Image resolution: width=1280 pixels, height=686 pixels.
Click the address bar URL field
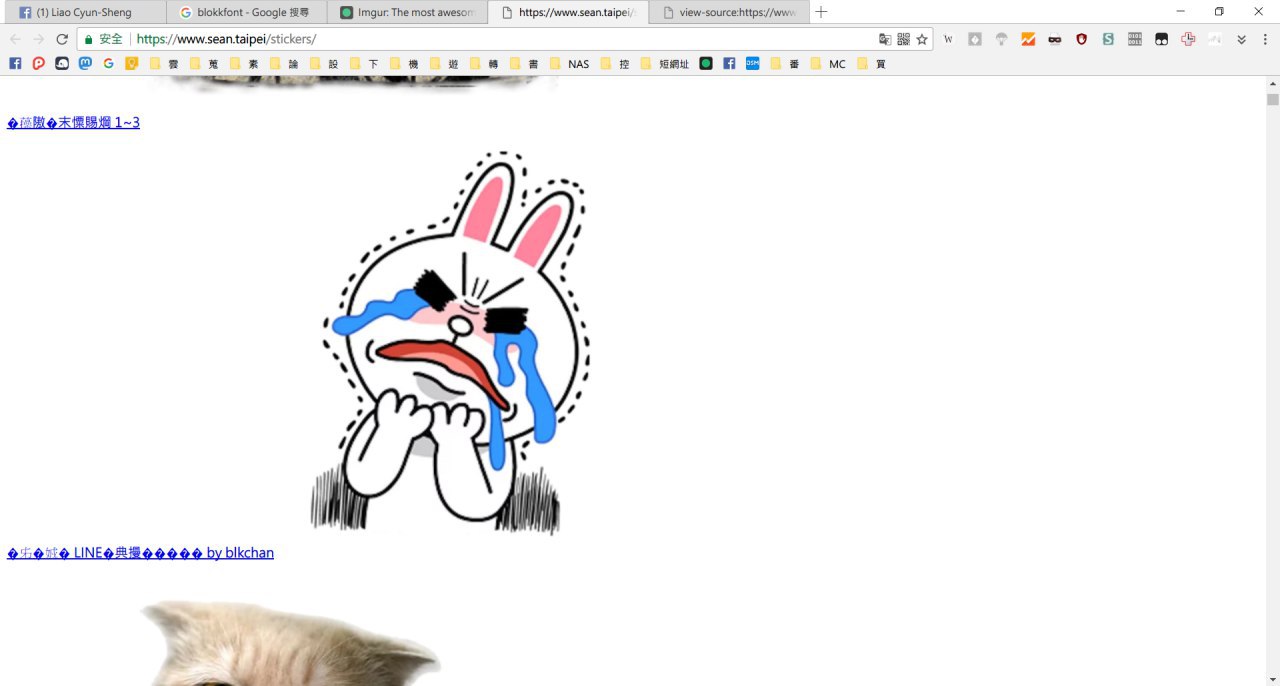tap(500, 39)
